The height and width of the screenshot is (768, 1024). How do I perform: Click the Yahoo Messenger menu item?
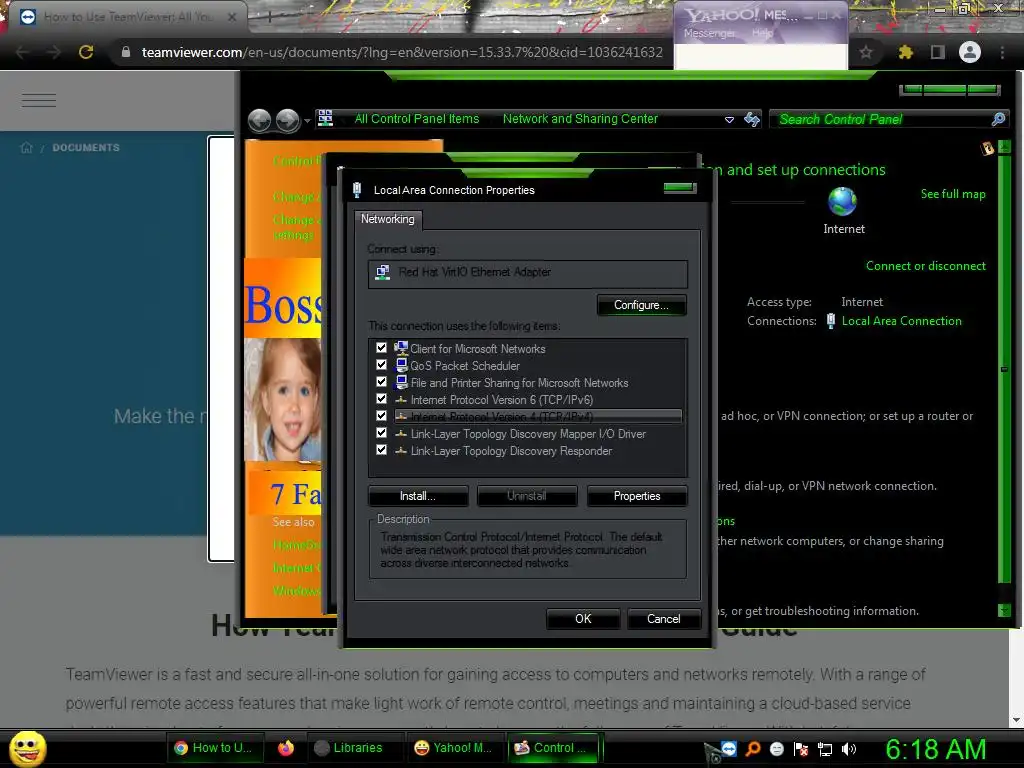pyautogui.click(x=709, y=33)
